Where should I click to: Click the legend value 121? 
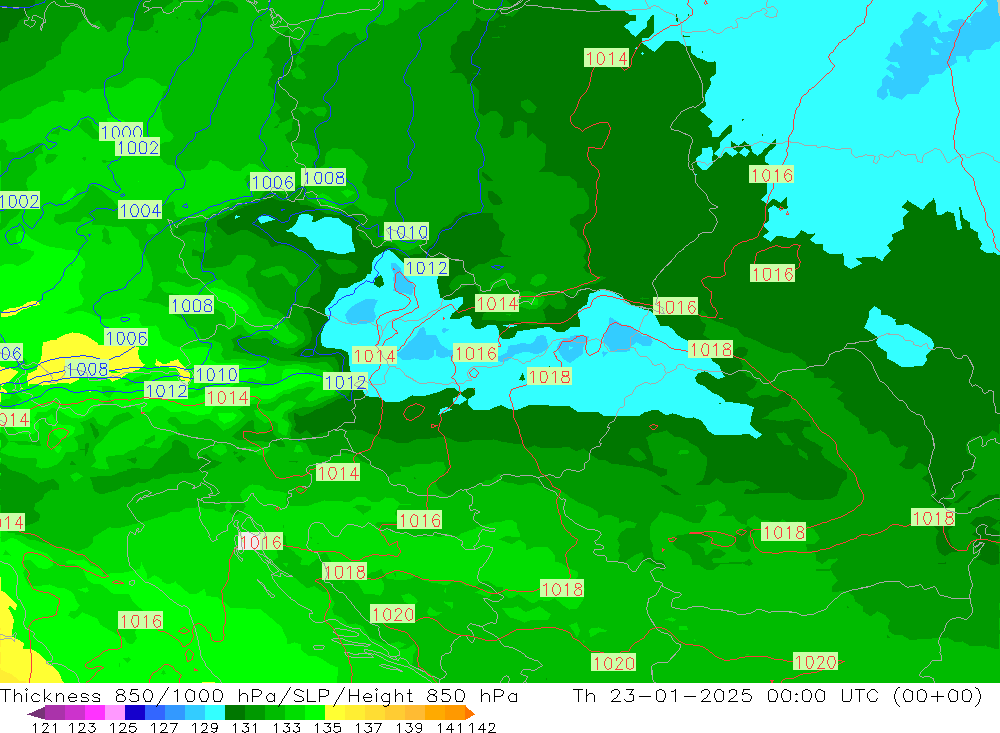[45, 727]
